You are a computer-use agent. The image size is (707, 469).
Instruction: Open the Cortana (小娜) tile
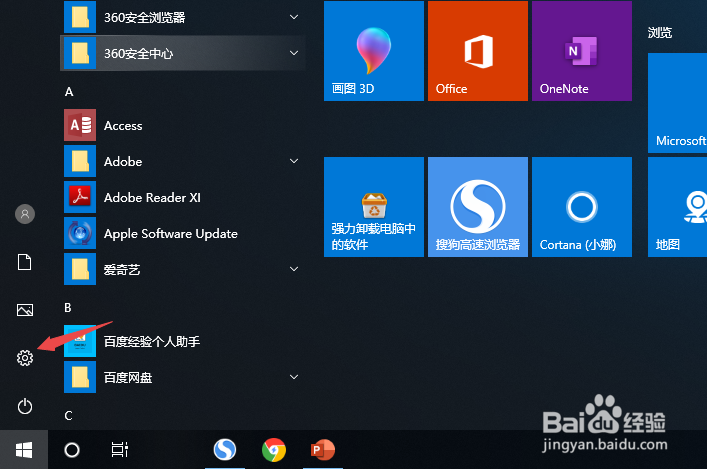(x=582, y=207)
